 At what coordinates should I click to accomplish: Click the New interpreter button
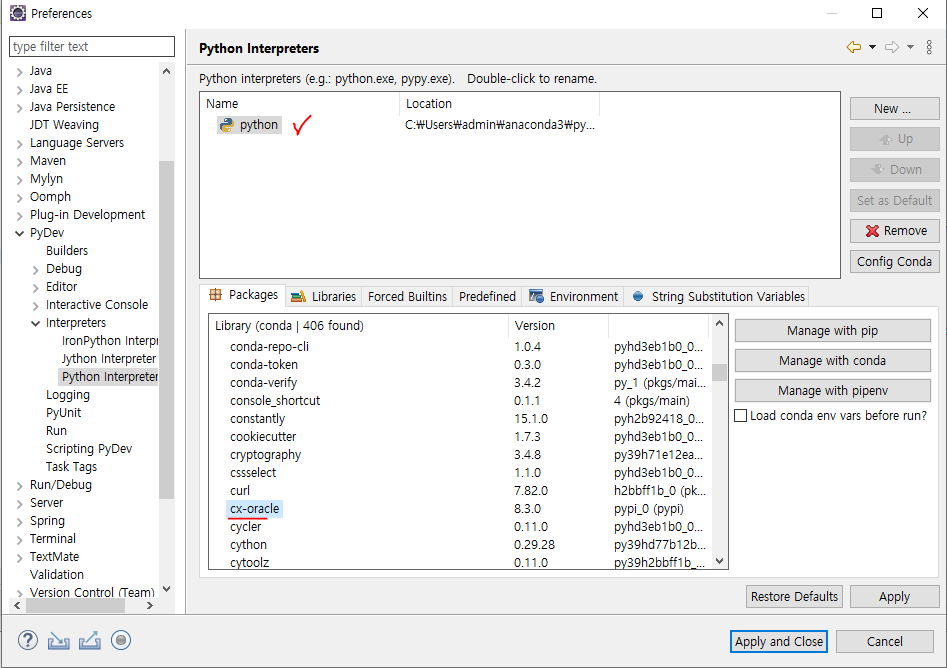(894, 109)
